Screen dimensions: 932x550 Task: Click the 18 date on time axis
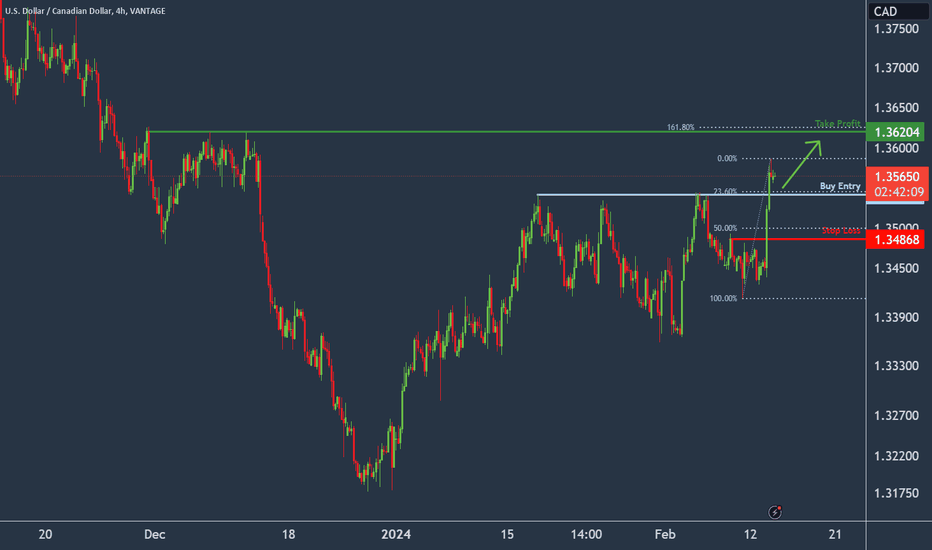point(288,535)
